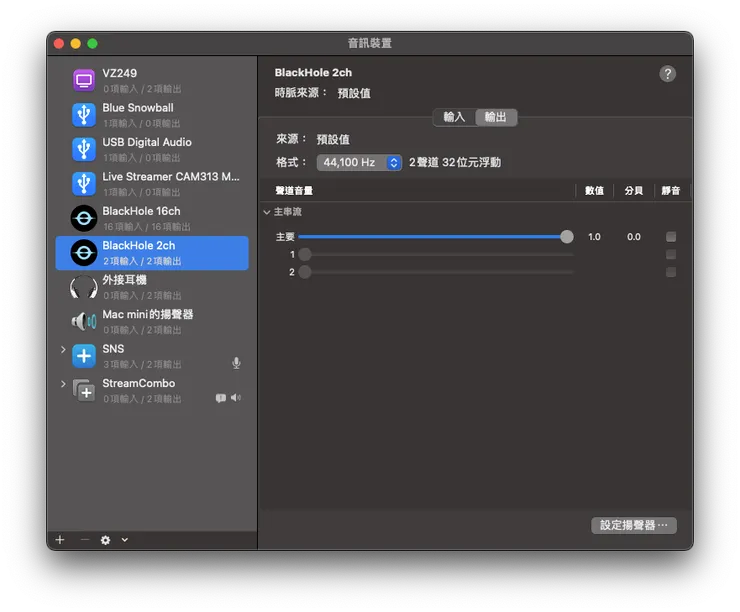Remove device with the minus button
Viewport: 740px width, 612px height.
pyautogui.click(x=84, y=540)
